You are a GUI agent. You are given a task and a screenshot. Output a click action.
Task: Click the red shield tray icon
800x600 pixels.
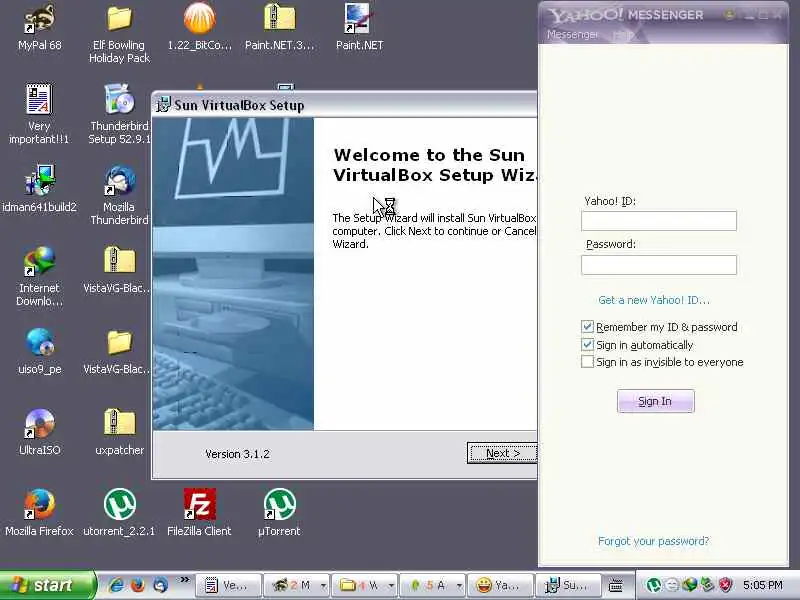724,585
